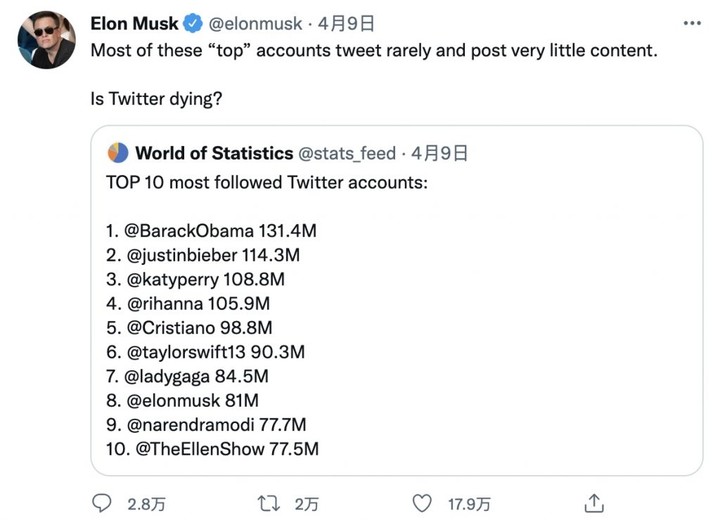This screenshot has height=520, width=720.
Task: Open the Elon Musk display name link
Action: (x=133, y=23)
